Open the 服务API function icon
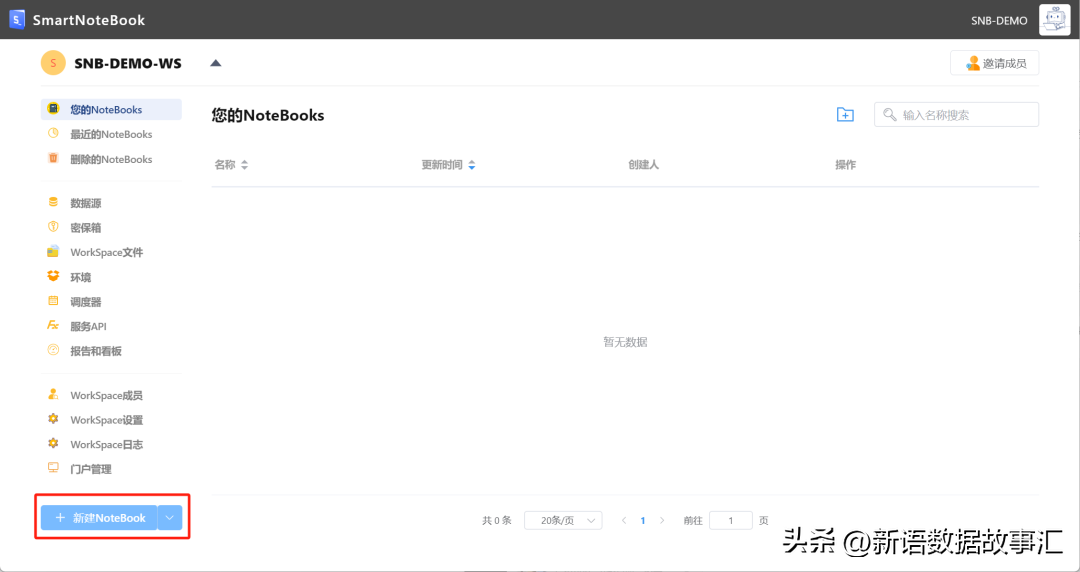Viewport: 1080px width, 572px height. coord(53,326)
